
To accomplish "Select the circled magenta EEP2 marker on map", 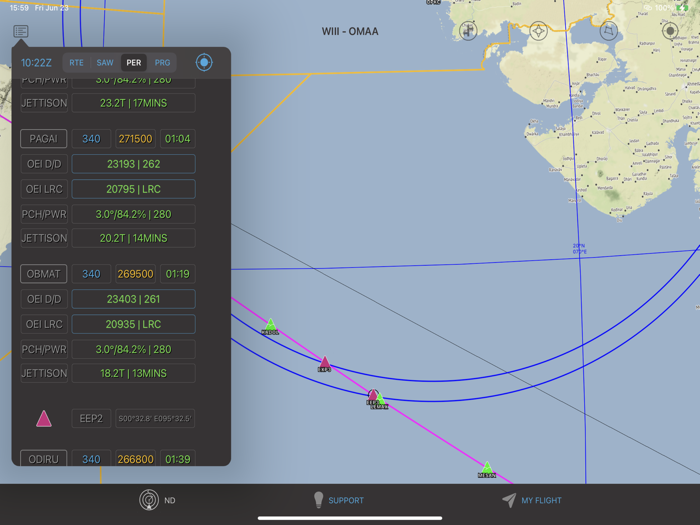I will (372, 395).
